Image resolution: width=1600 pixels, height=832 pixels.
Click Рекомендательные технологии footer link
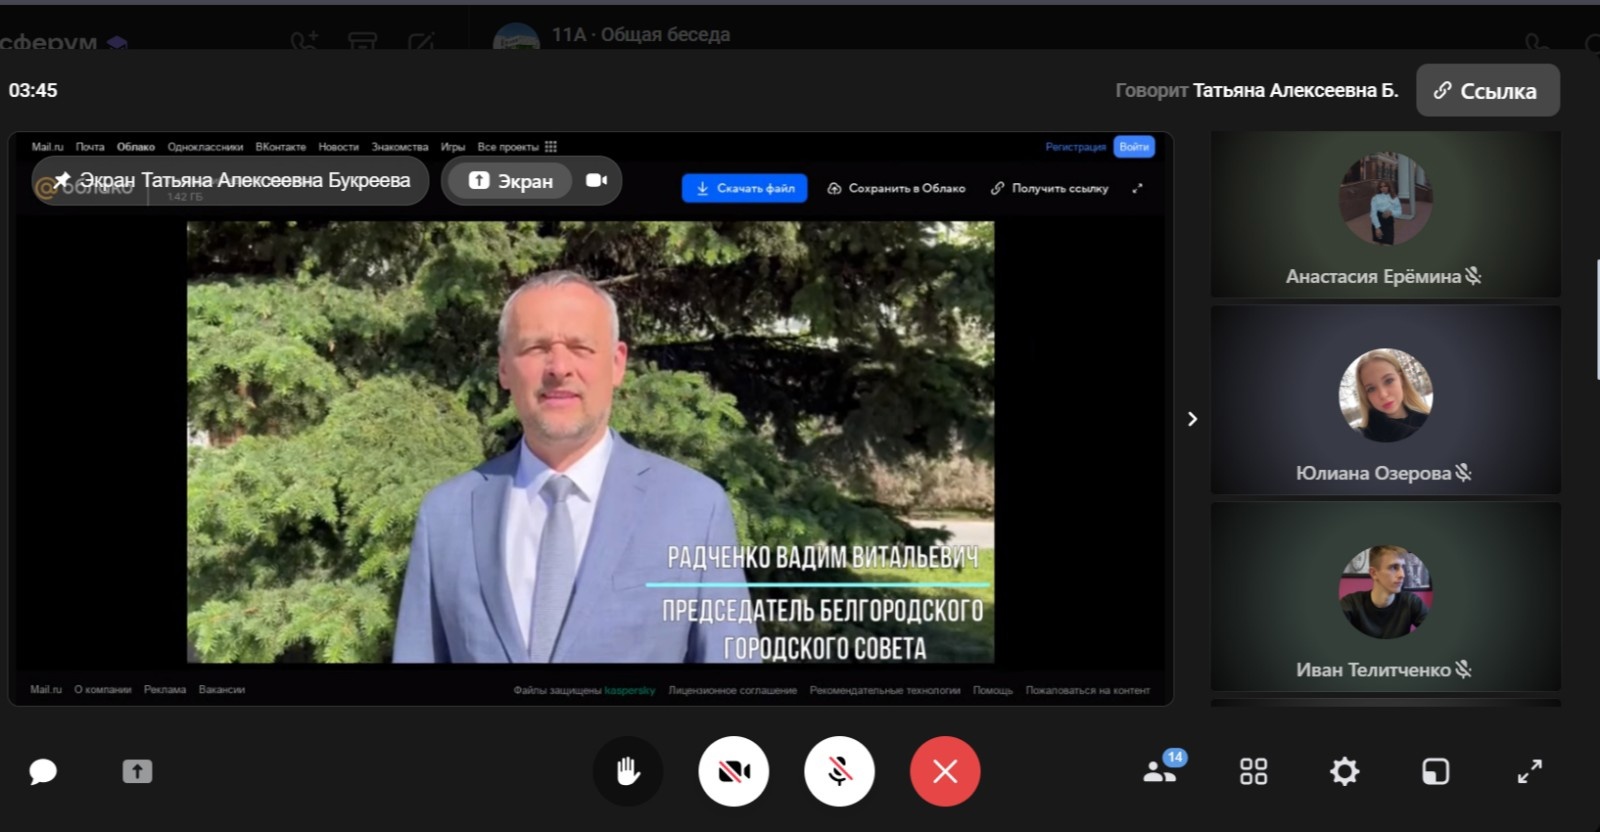pyautogui.click(x=885, y=690)
